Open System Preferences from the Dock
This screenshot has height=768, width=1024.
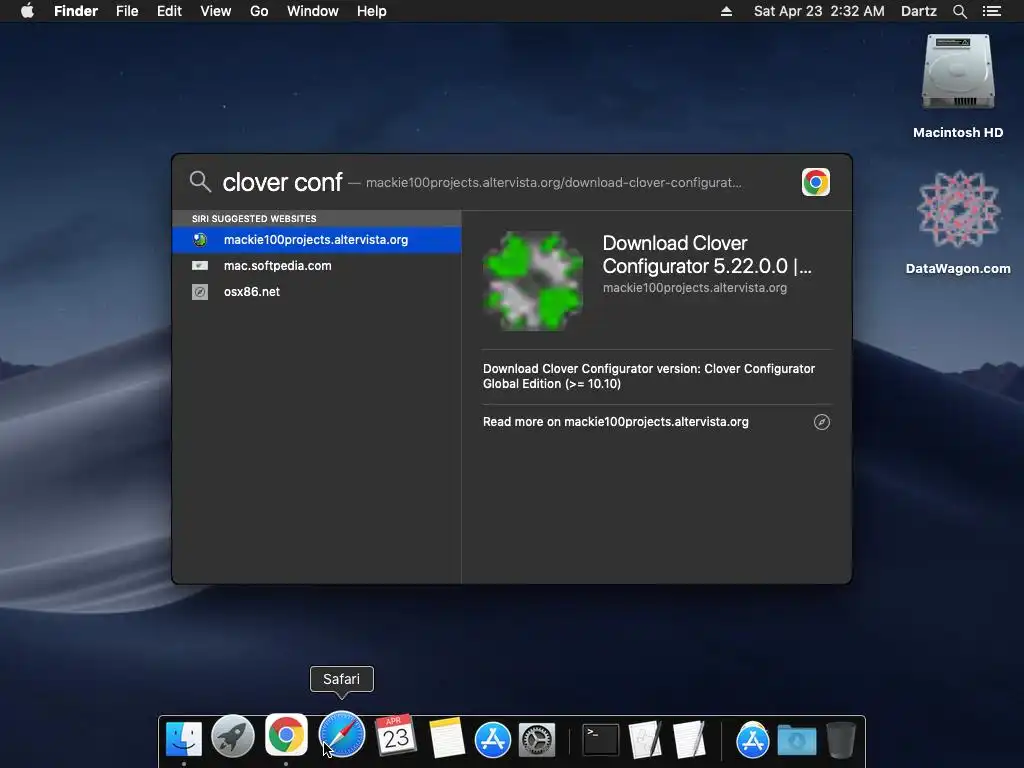pos(537,740)
